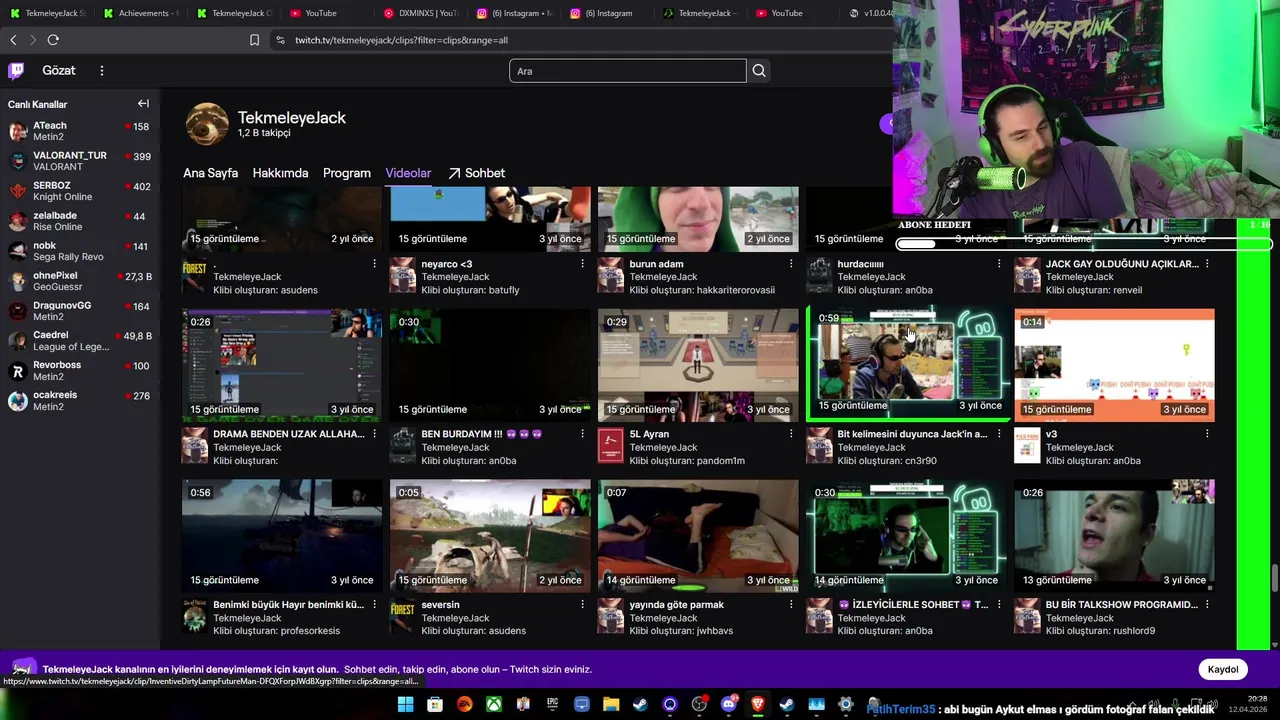This screenshot has width=1280, height=720.
Task: Collapse the Canlı Kanallar sidebar arrow
Action: (143, 103)
